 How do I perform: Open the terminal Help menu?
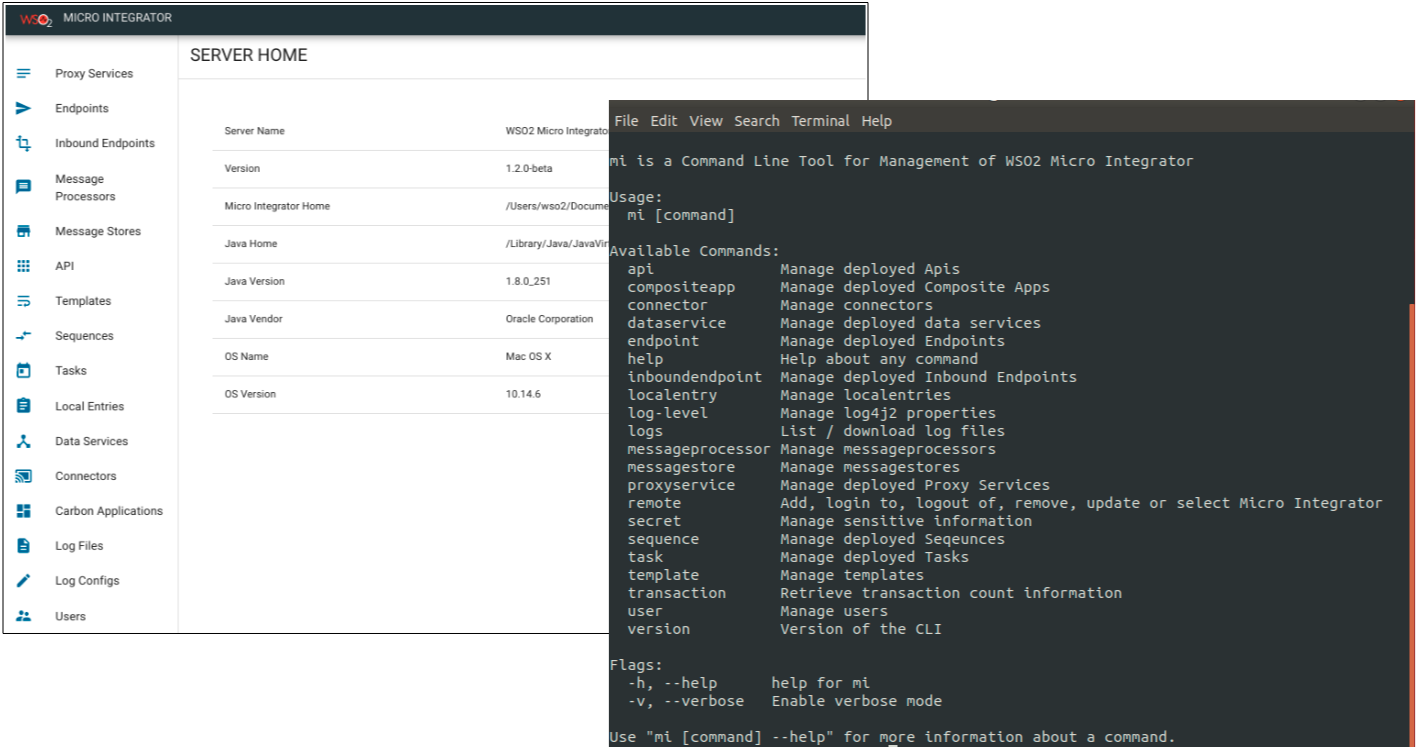(876, 121)
